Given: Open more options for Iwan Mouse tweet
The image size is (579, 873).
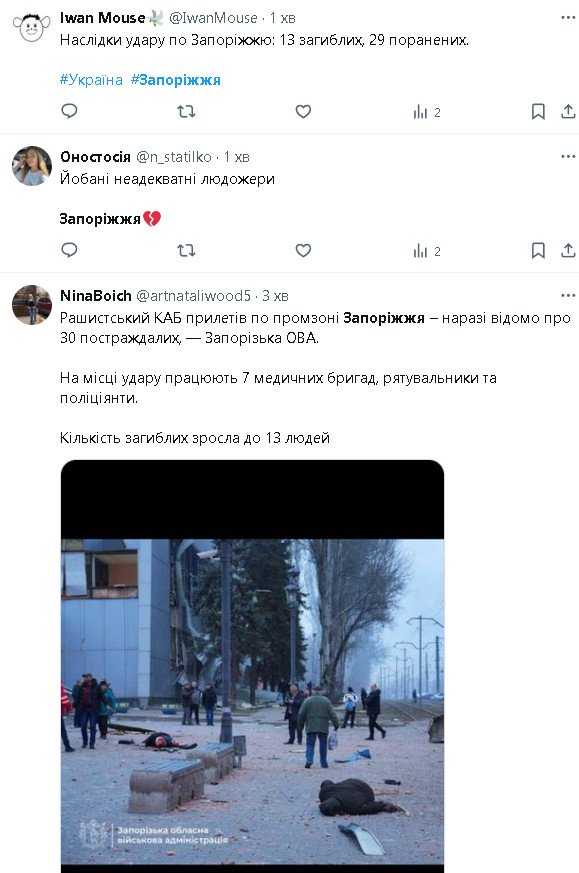Looking at the screenshot, I should click(x=568, y=17).
